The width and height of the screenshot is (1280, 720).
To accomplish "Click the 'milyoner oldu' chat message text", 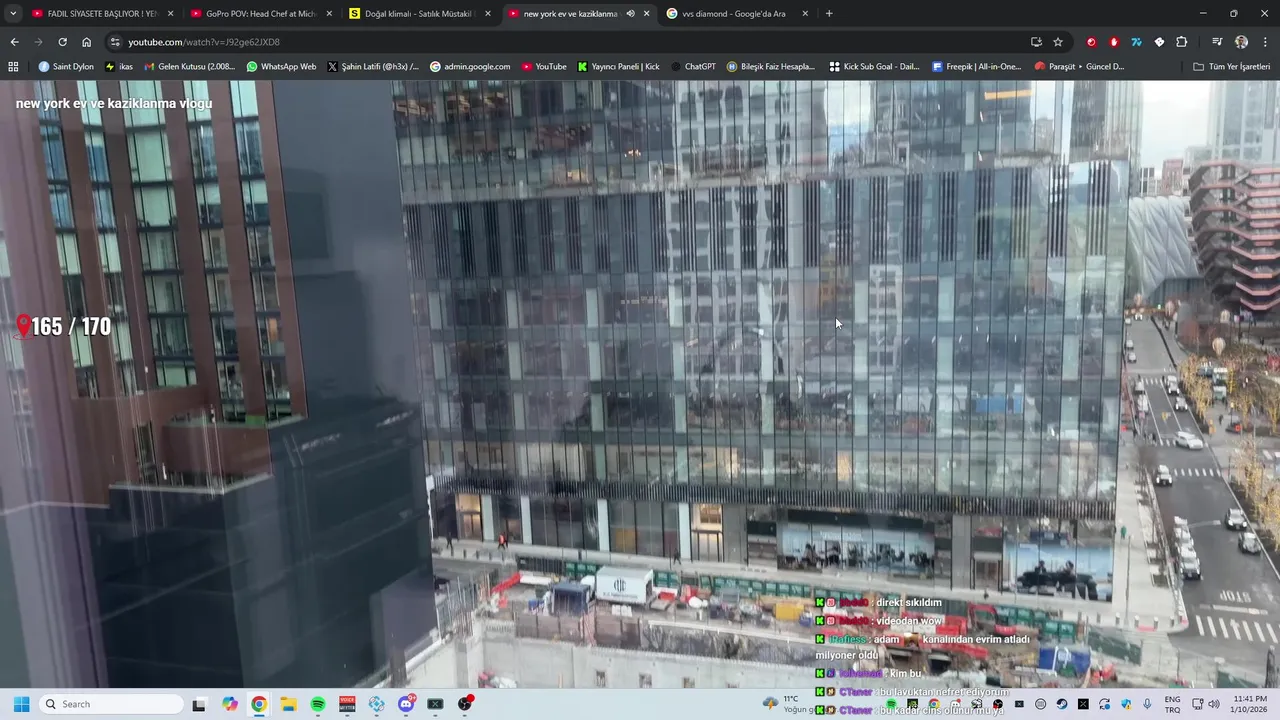I will [x=846, y=656].
